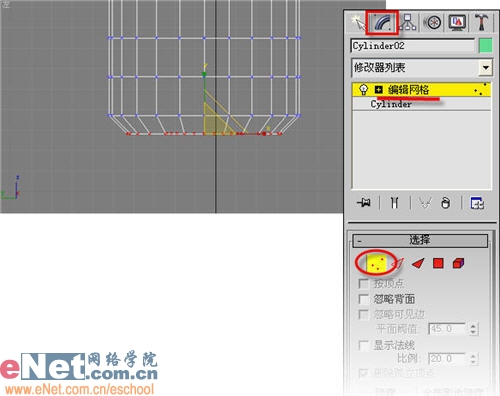This screenshot has width=500, height=396.
Task: Open the green object color swatch
Action: click(x=485, y=46)
